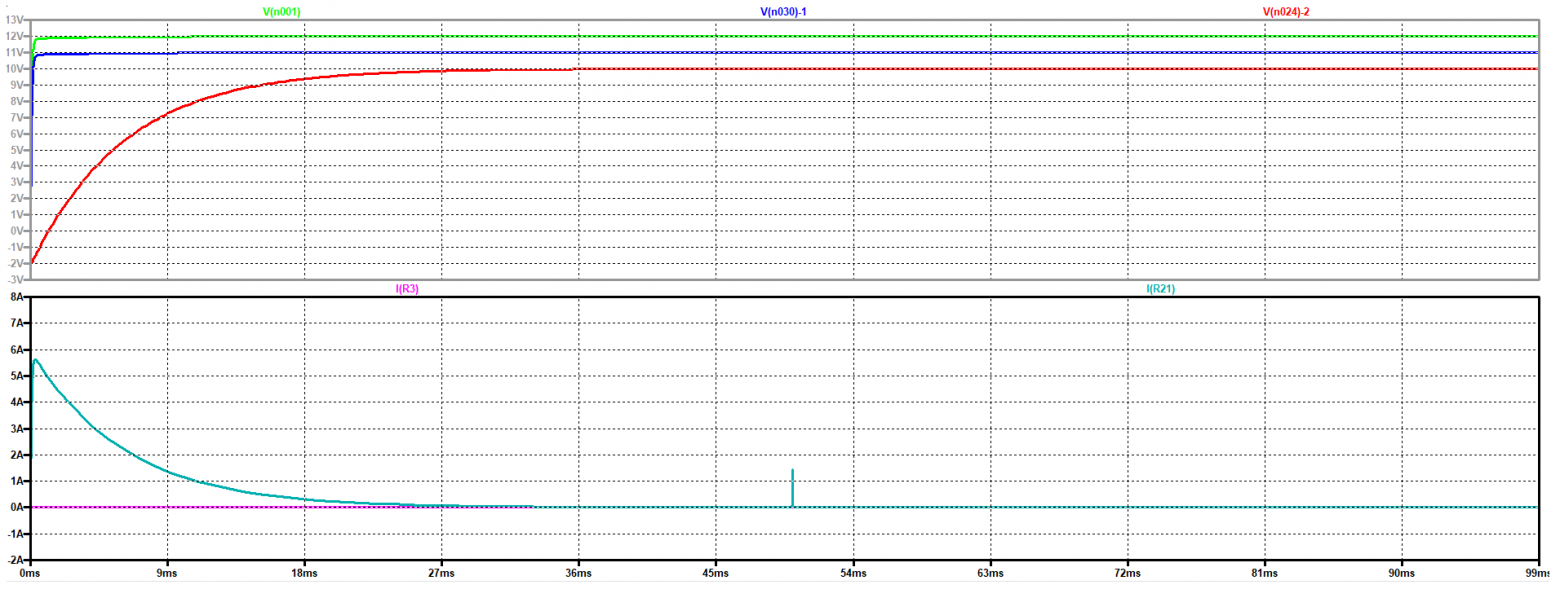Image resolution: width=1560 pixels, height=598 pixels.
Task: Click the magenta I(R3) trace label
Action: tap(407, 289)
